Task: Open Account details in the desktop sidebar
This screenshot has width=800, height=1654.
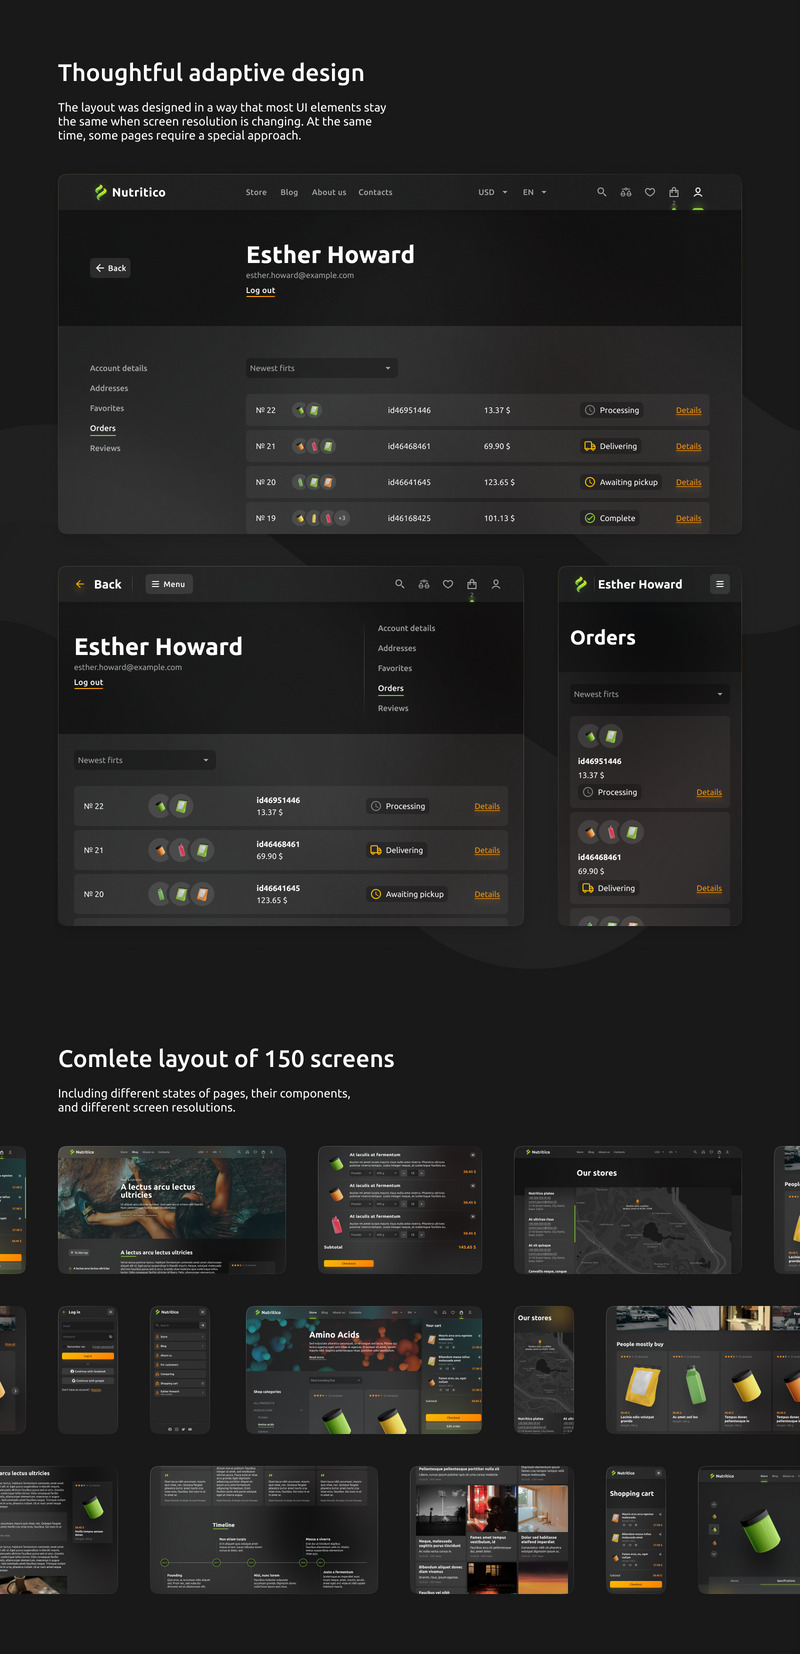Action: 118,368
